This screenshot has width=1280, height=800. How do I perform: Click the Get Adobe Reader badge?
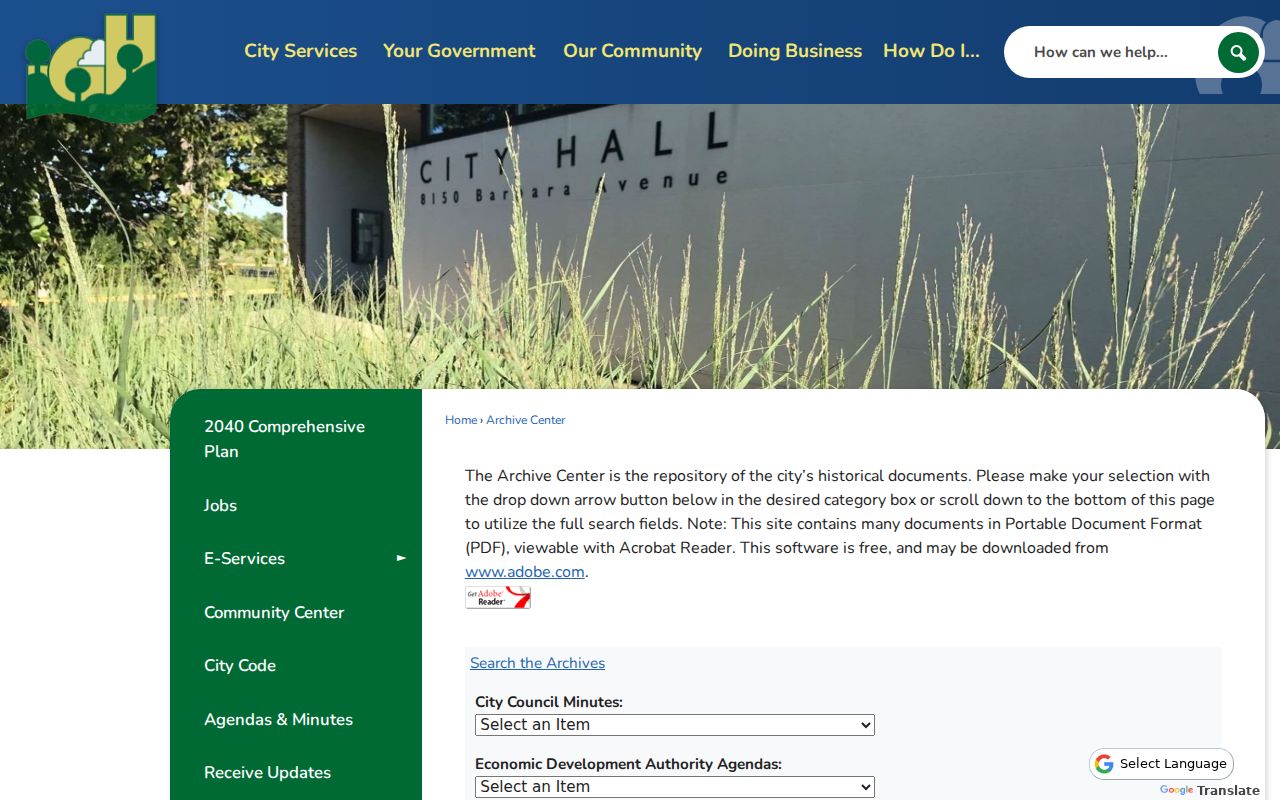(498, 598)
